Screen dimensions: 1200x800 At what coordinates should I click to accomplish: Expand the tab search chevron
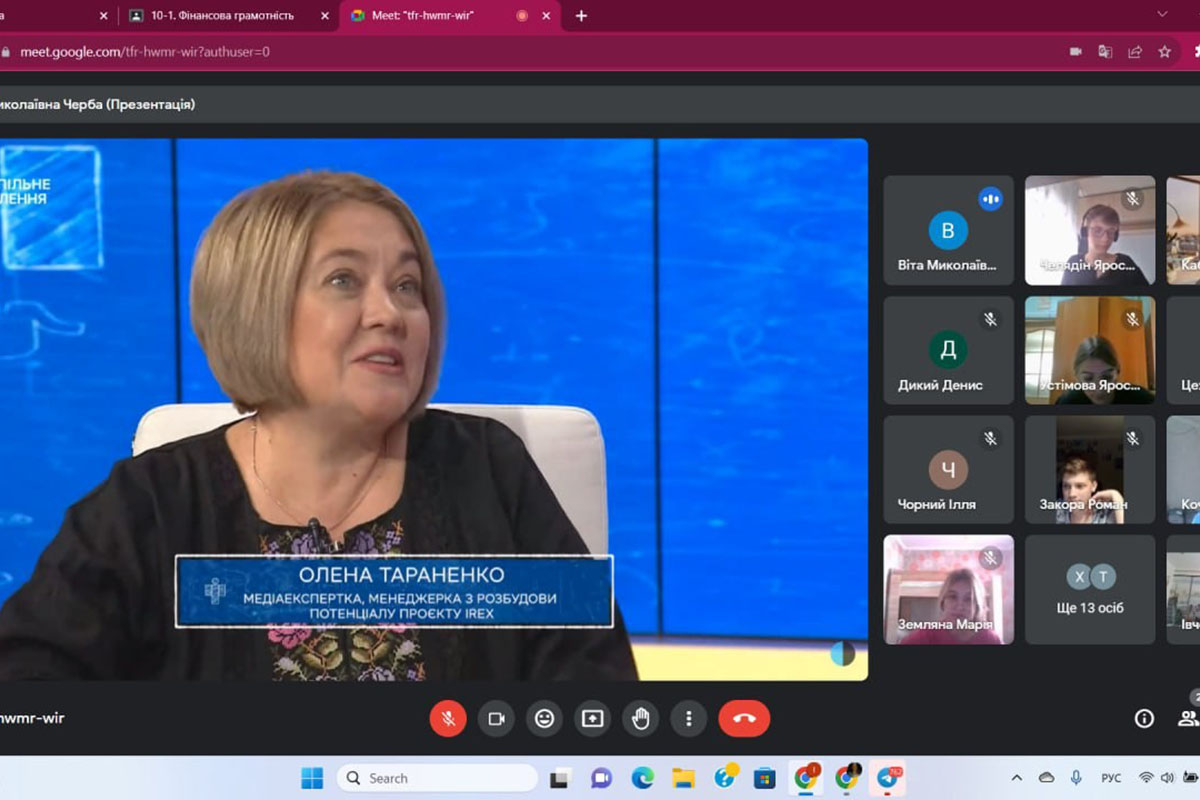coord(1162,15)
